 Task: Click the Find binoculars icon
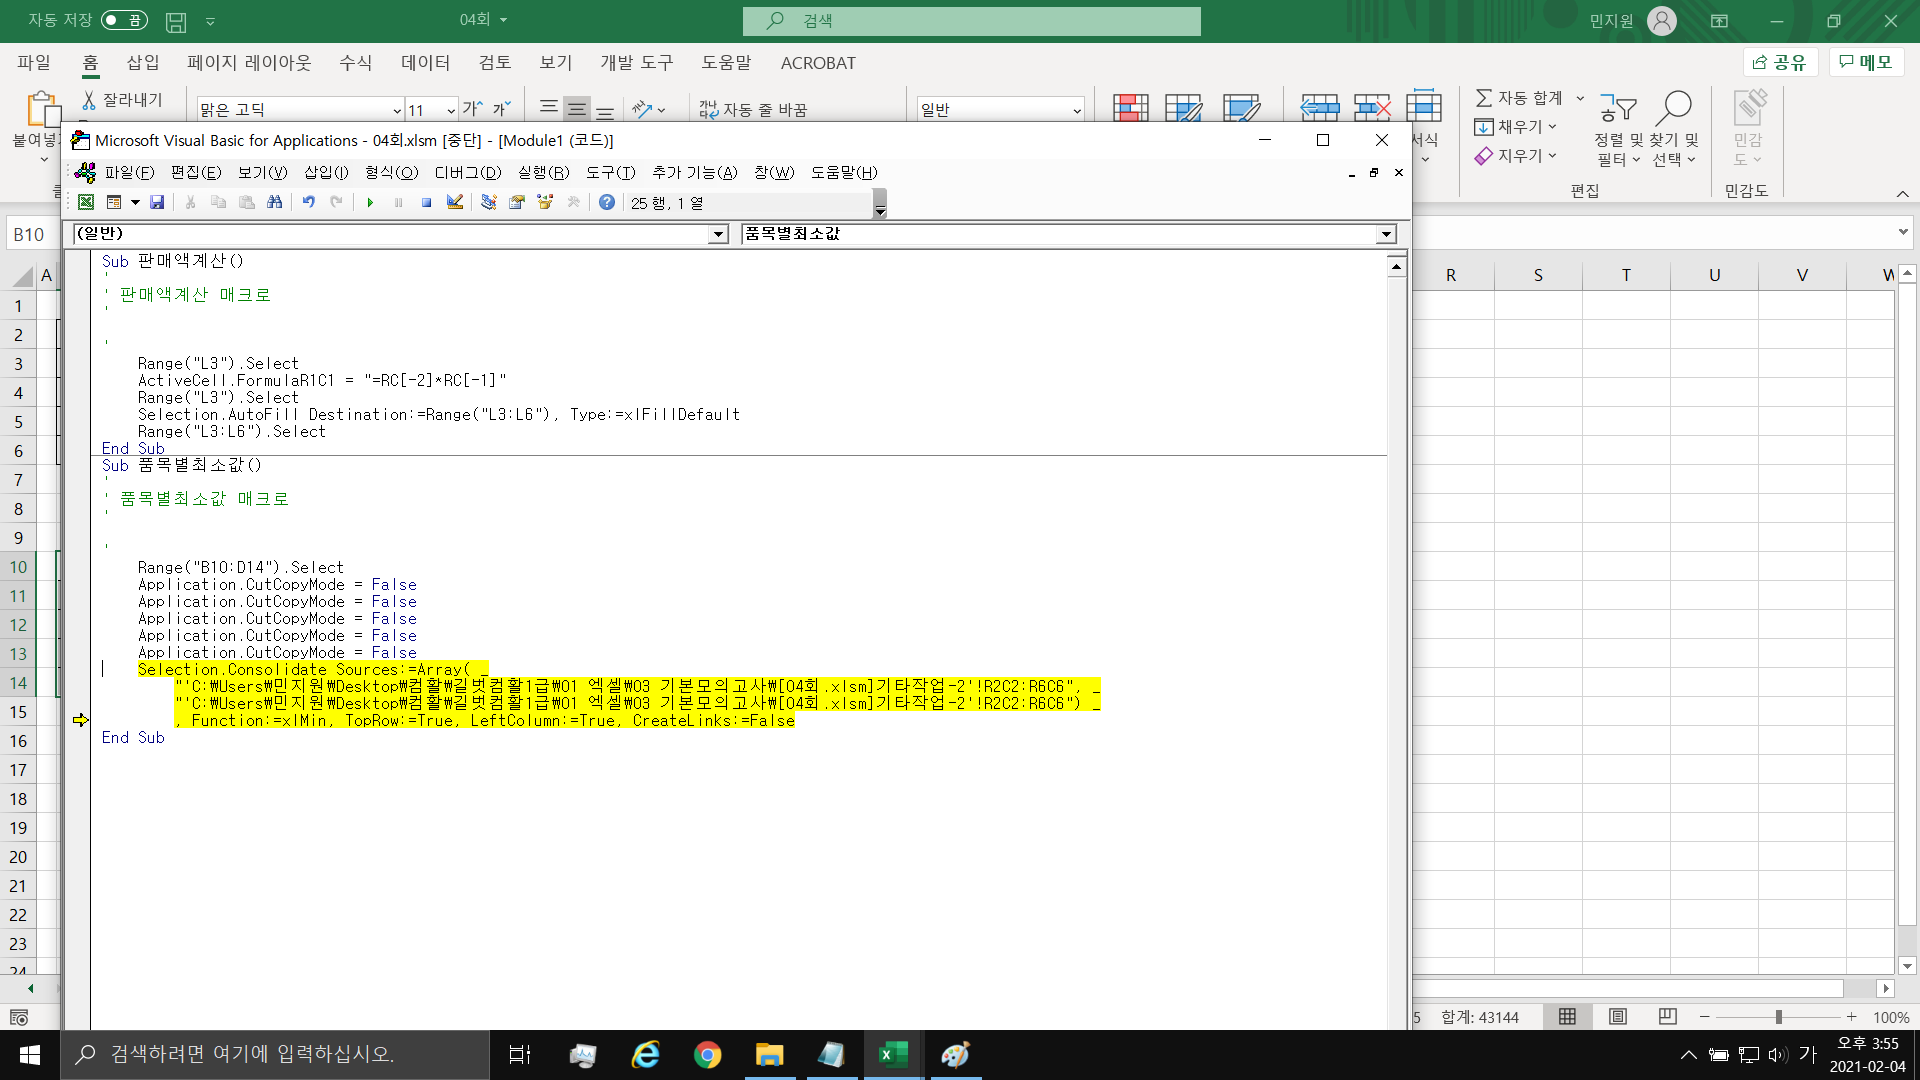[274, 202]
